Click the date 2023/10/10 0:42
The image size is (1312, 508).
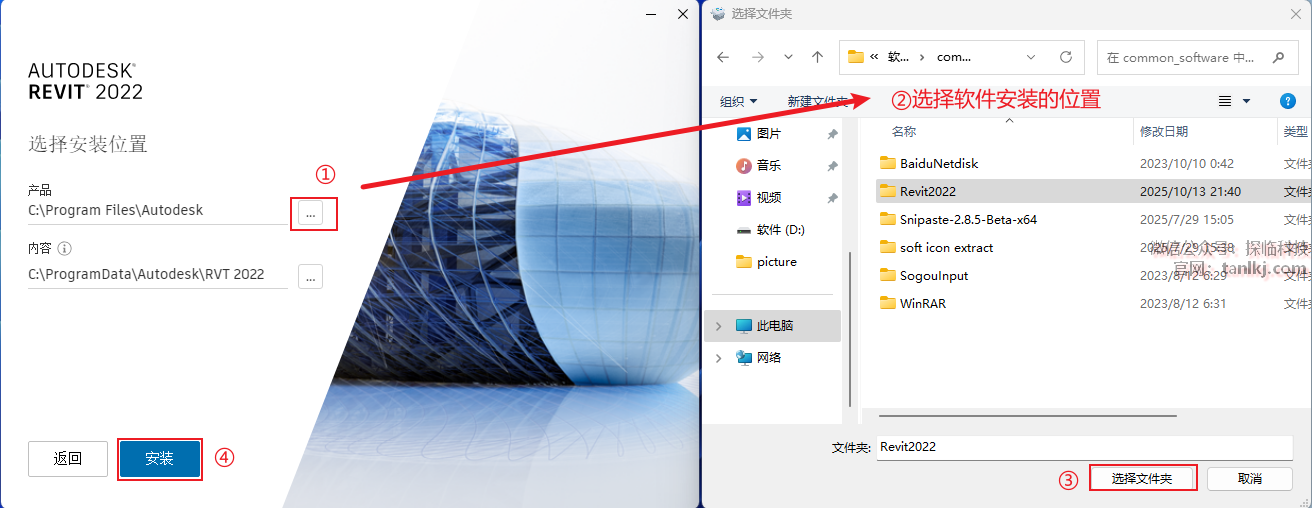tap(1187, 163)
